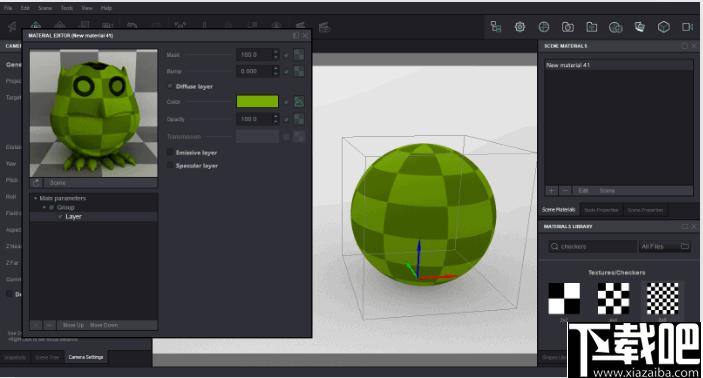
Task: Toggle the Mask texture enable checkmark
Action: click(286, 55)
